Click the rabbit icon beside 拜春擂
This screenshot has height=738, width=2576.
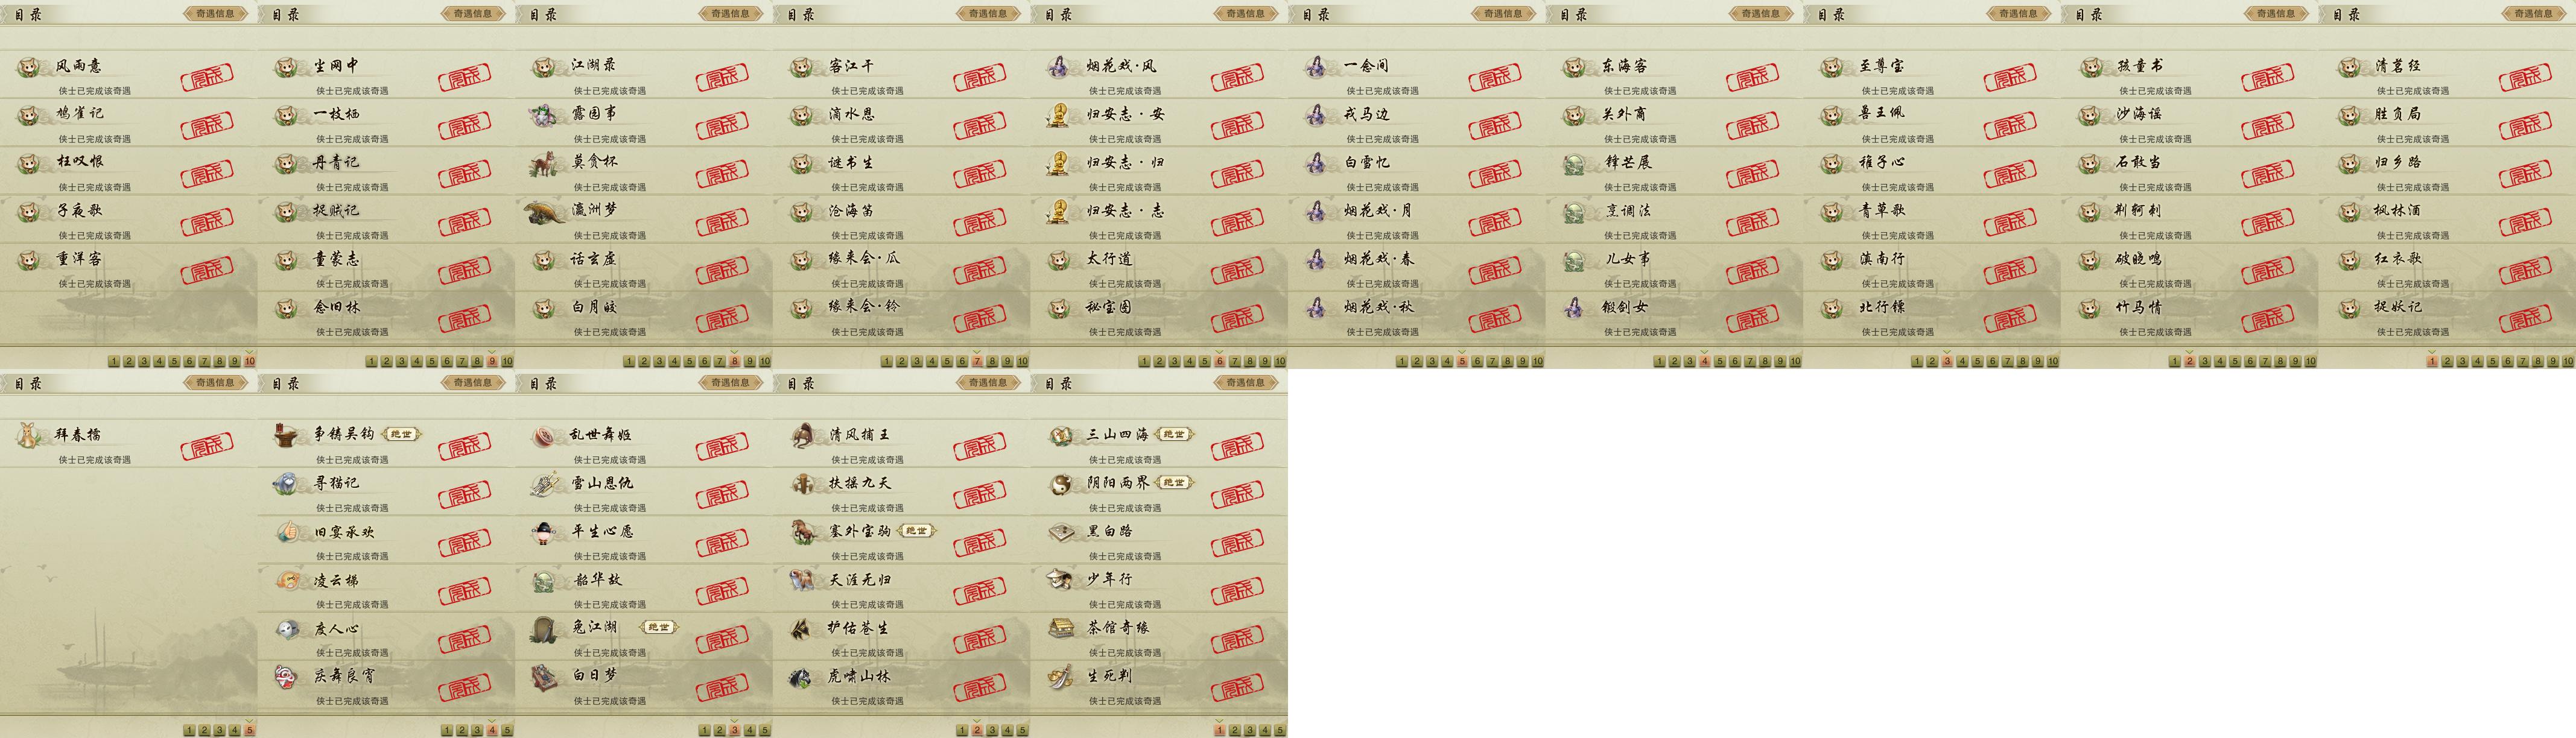[29, 435]
